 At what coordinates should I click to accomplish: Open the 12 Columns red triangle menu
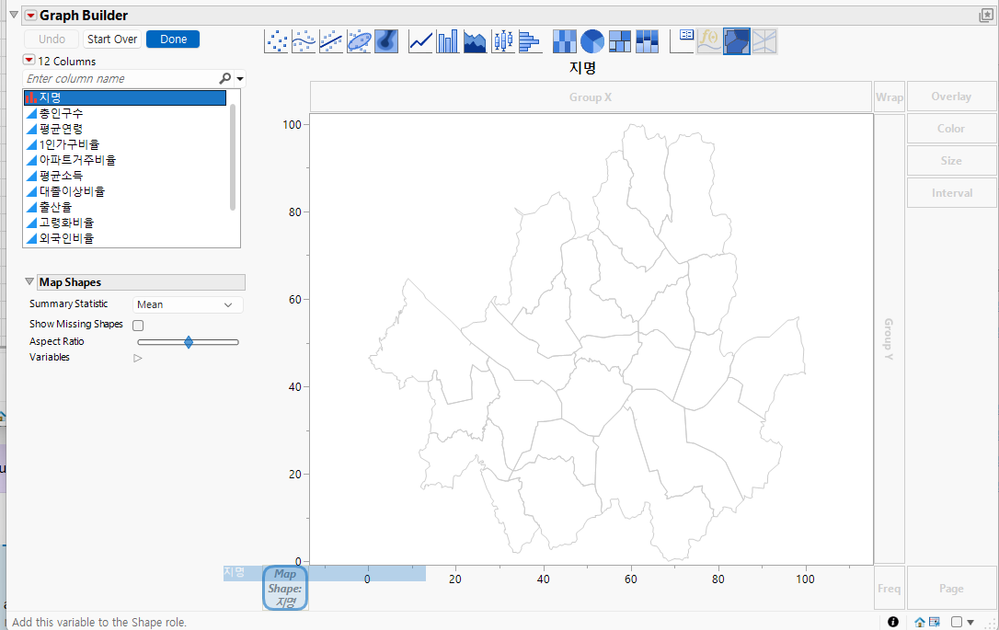[29, 60]
